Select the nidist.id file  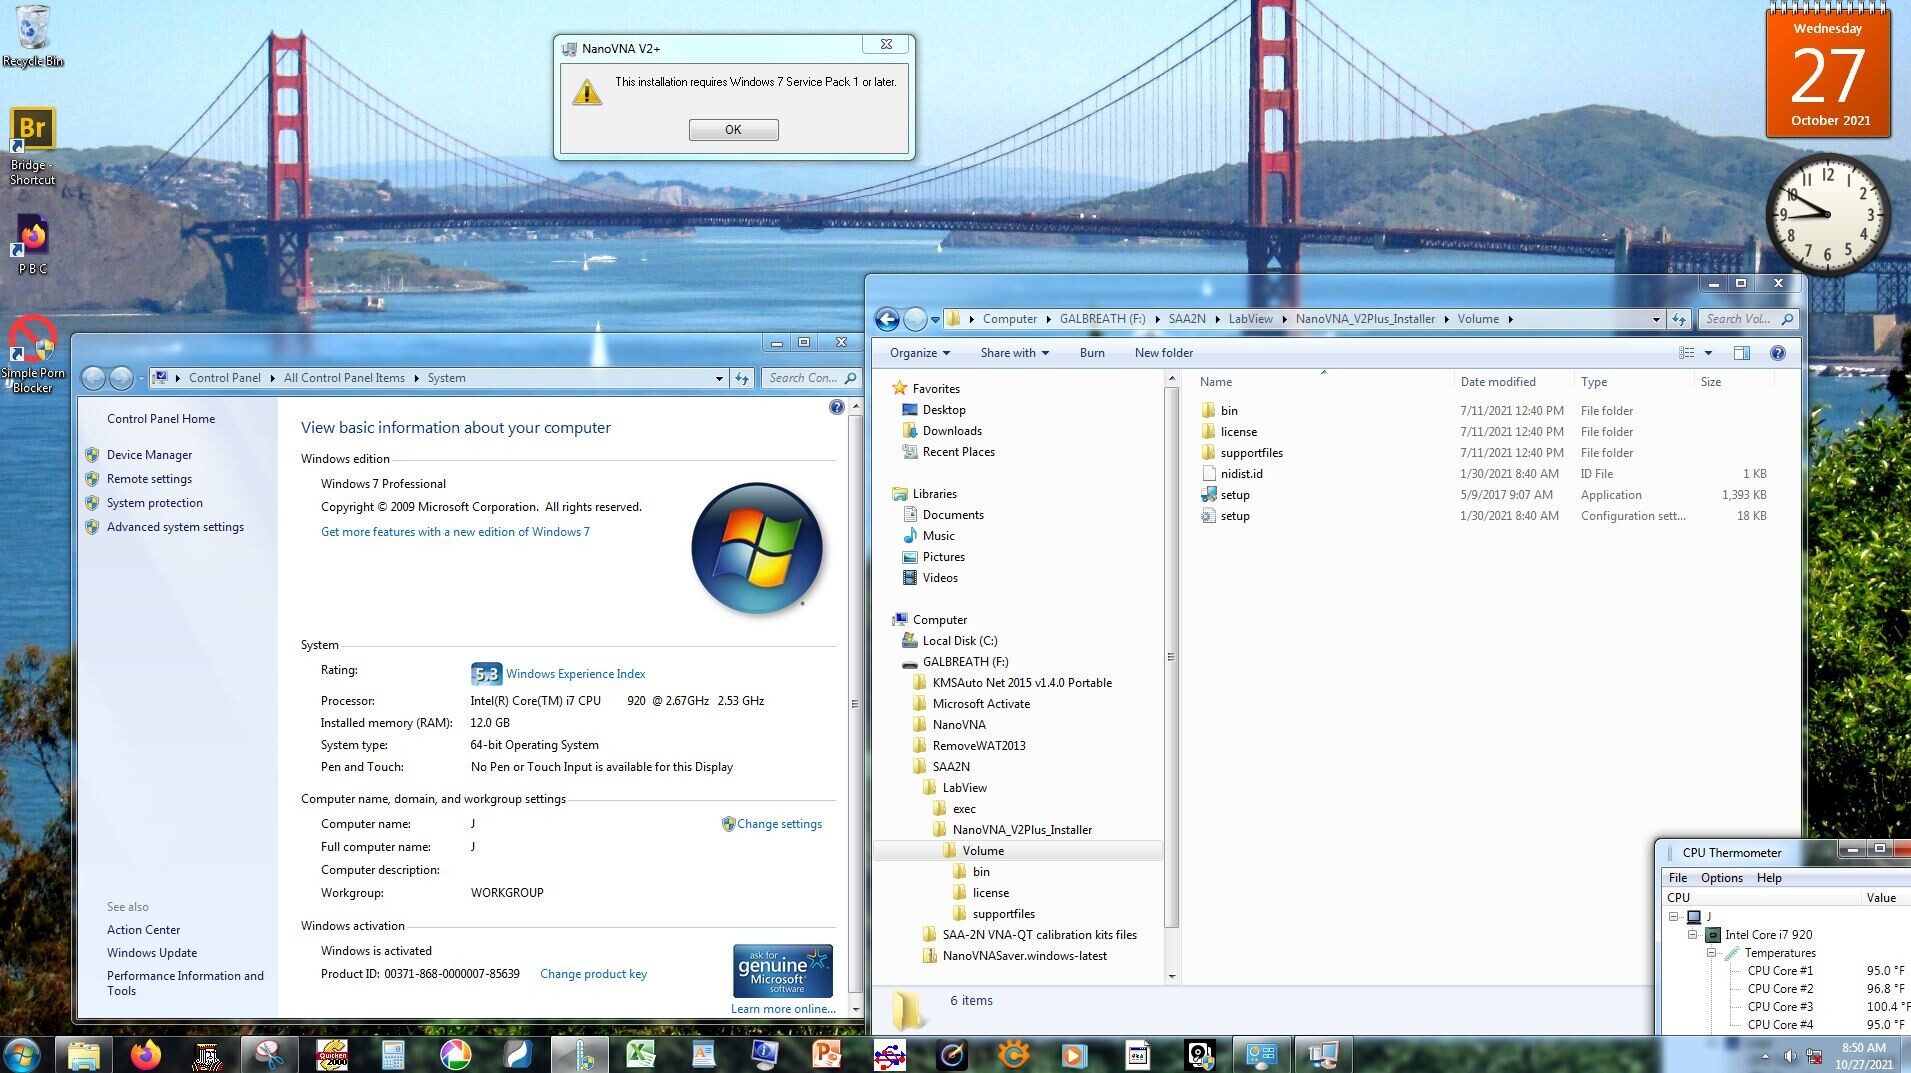point(1241,474)
